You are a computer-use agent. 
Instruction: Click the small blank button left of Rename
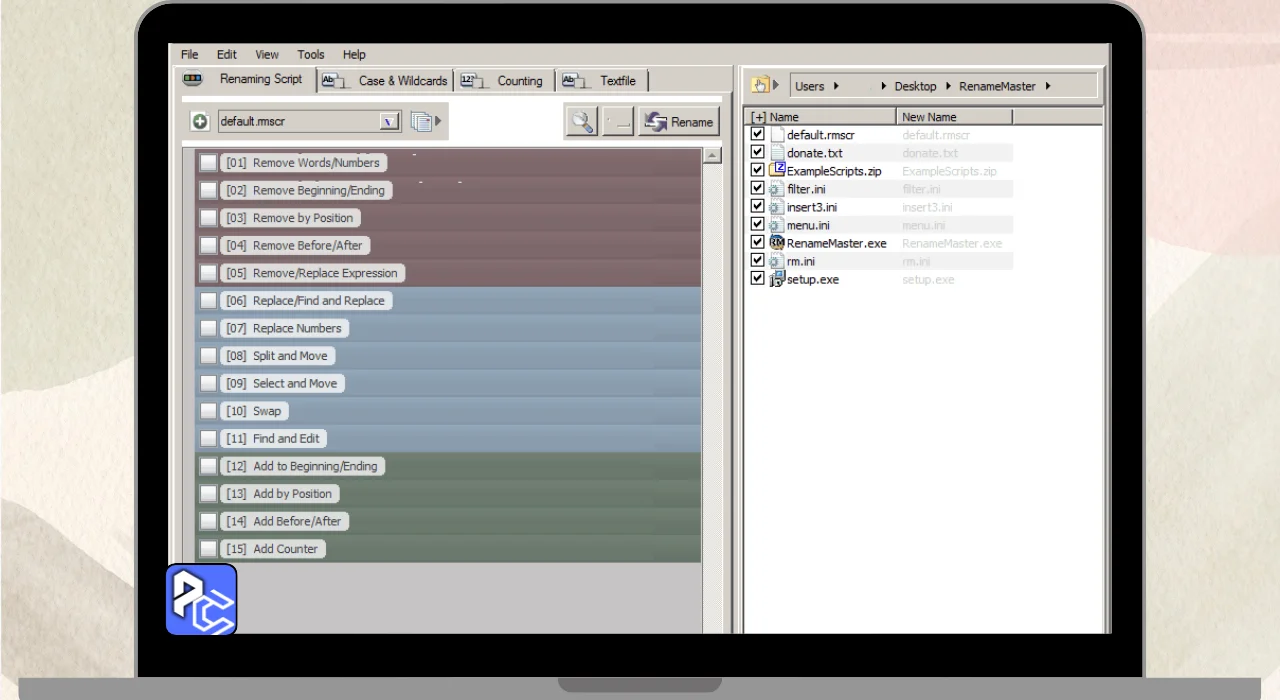point(618,122)
